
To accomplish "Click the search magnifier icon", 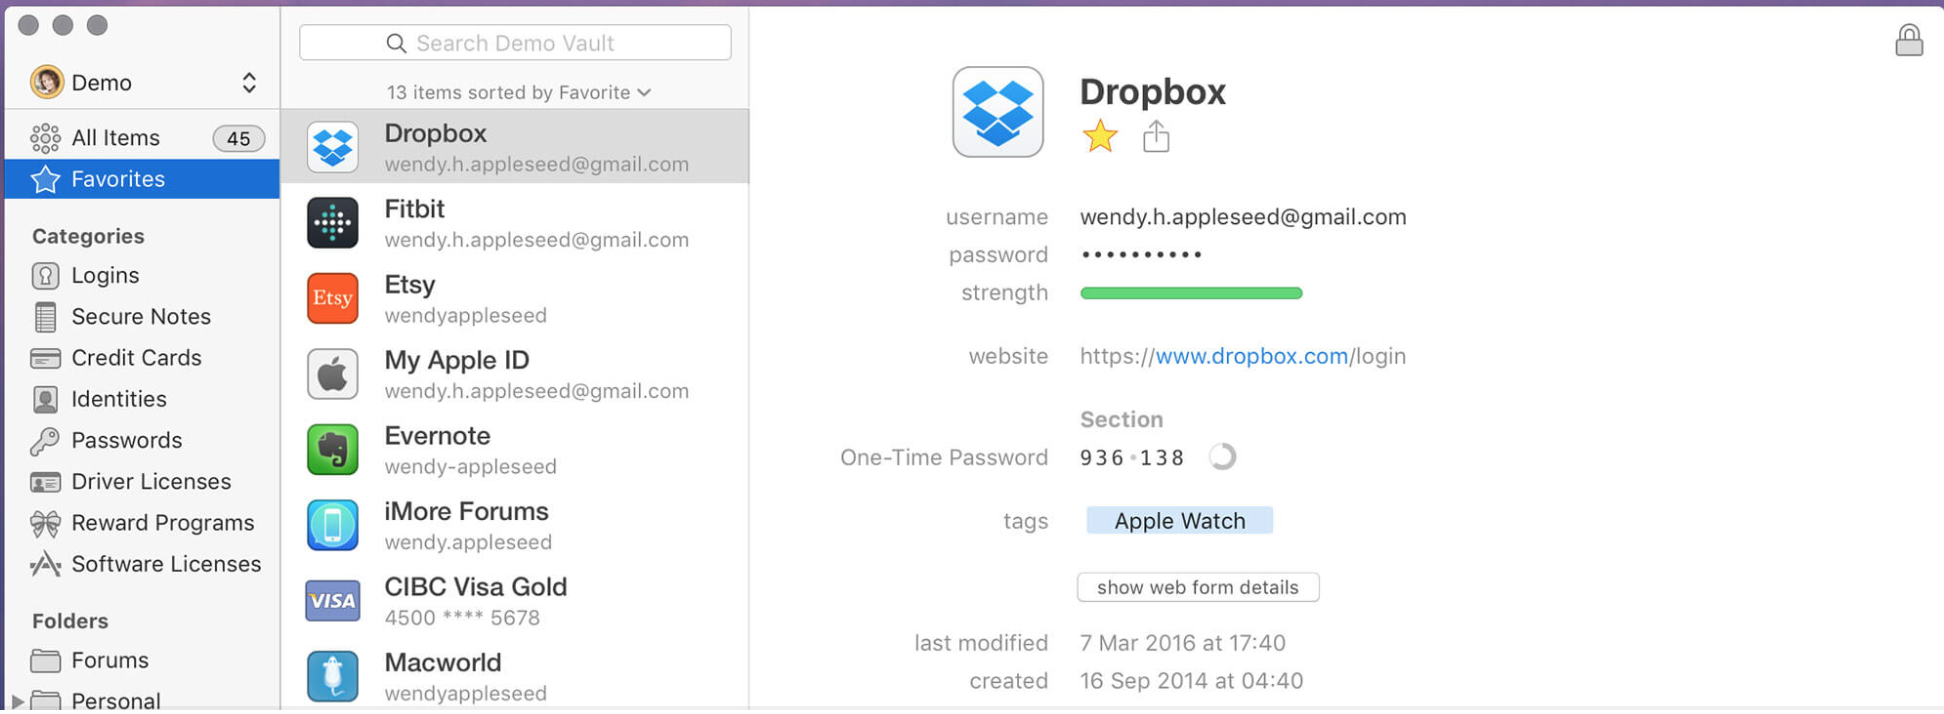I will [x=396, y=43].
